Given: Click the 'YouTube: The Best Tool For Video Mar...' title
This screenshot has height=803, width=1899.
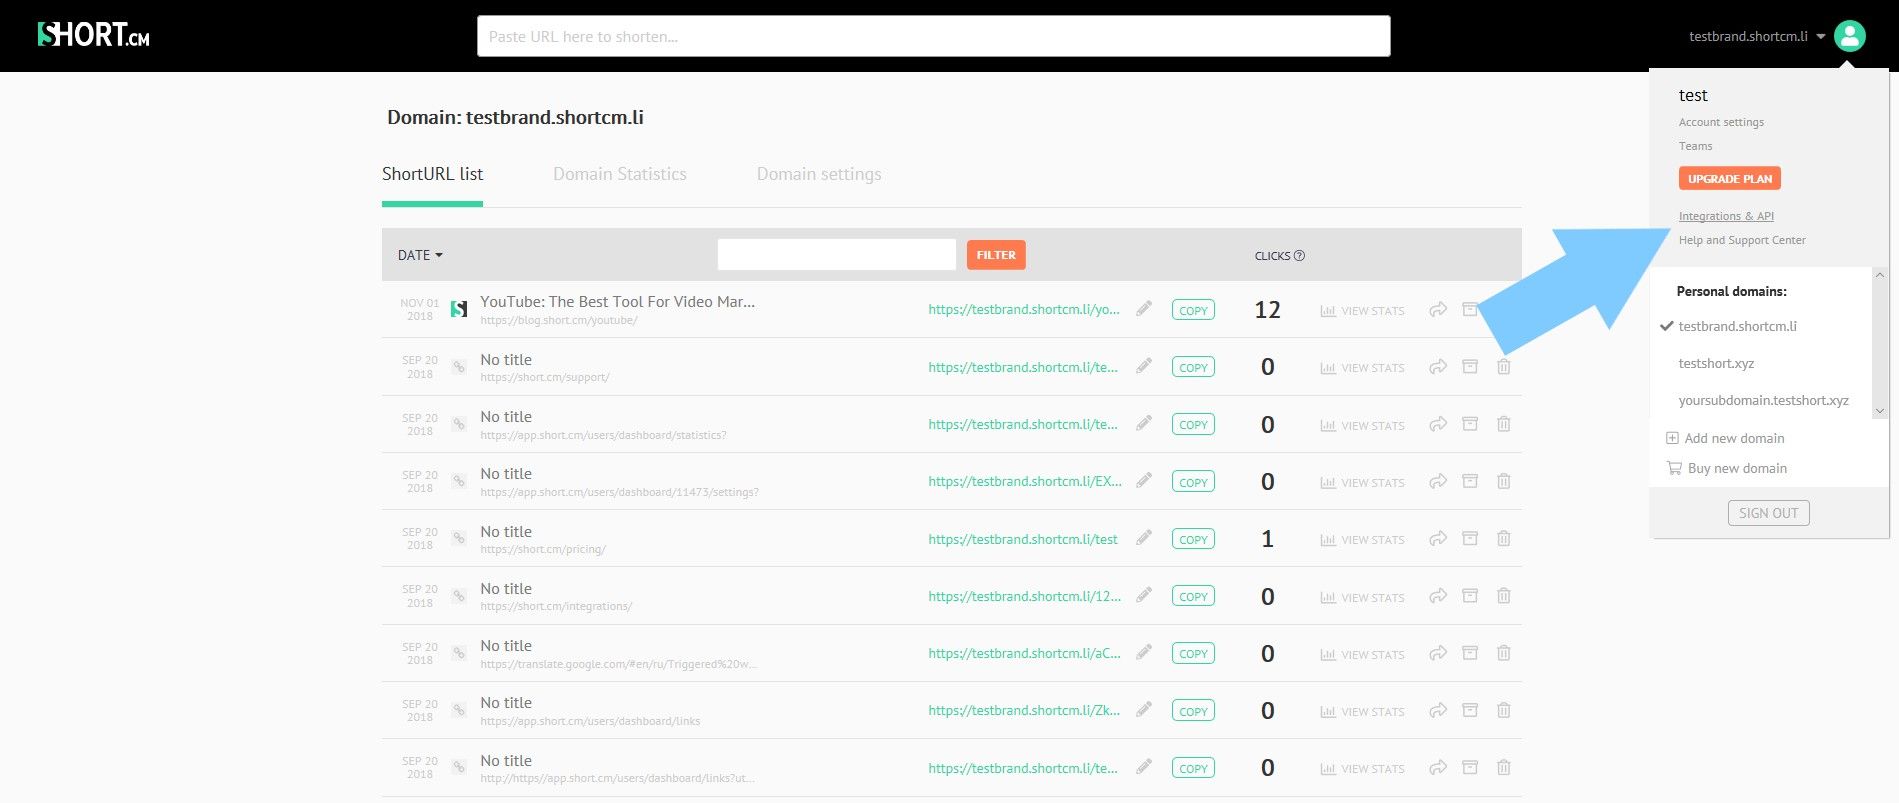Looking at the screenshot, I should (617, 302).
